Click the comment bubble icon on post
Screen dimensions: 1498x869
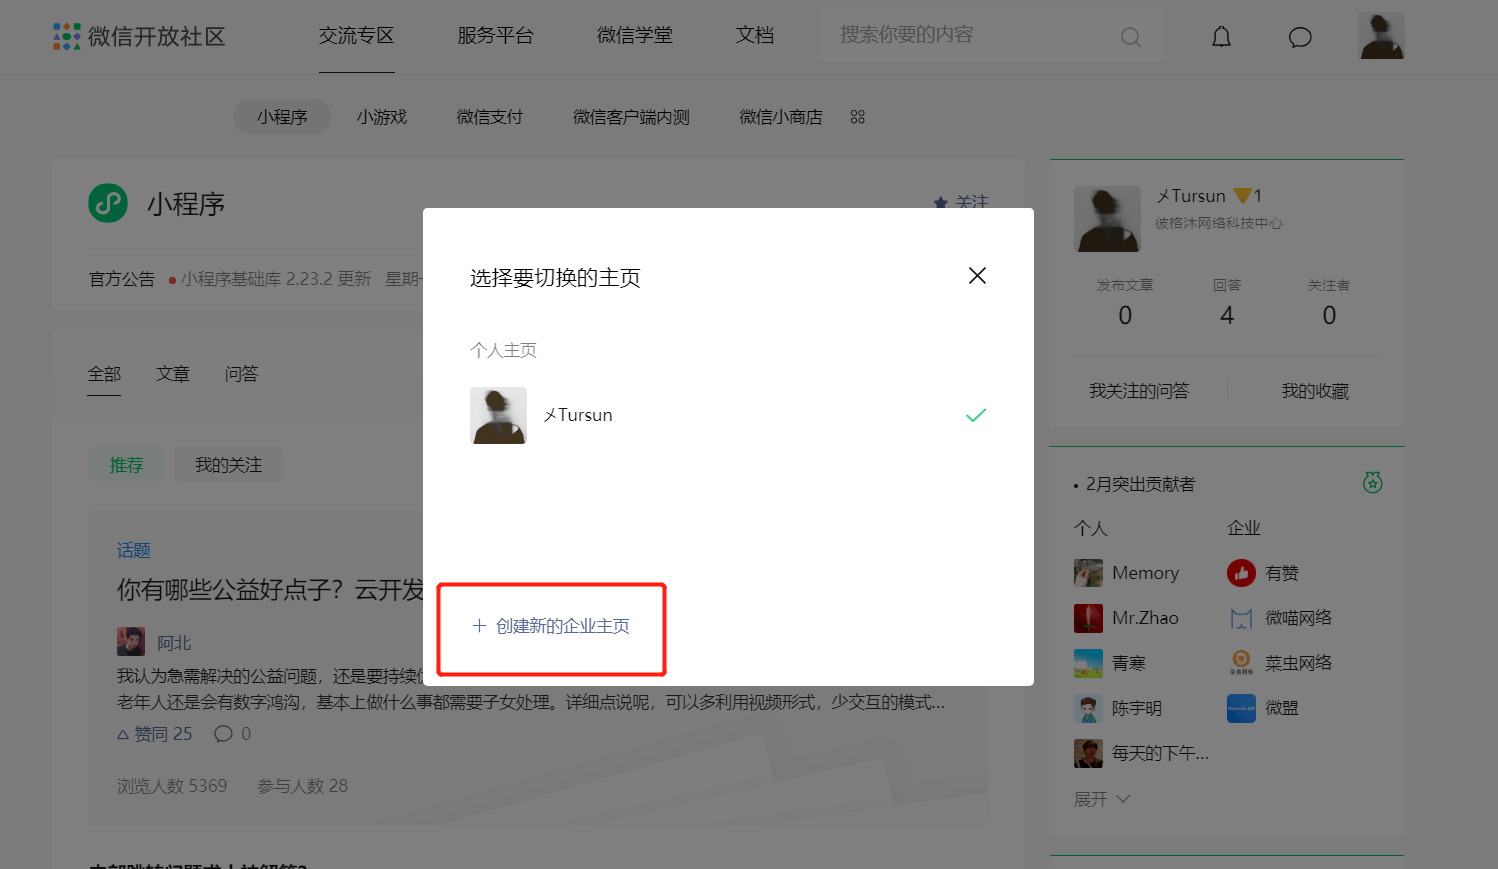tap(223, 734)
